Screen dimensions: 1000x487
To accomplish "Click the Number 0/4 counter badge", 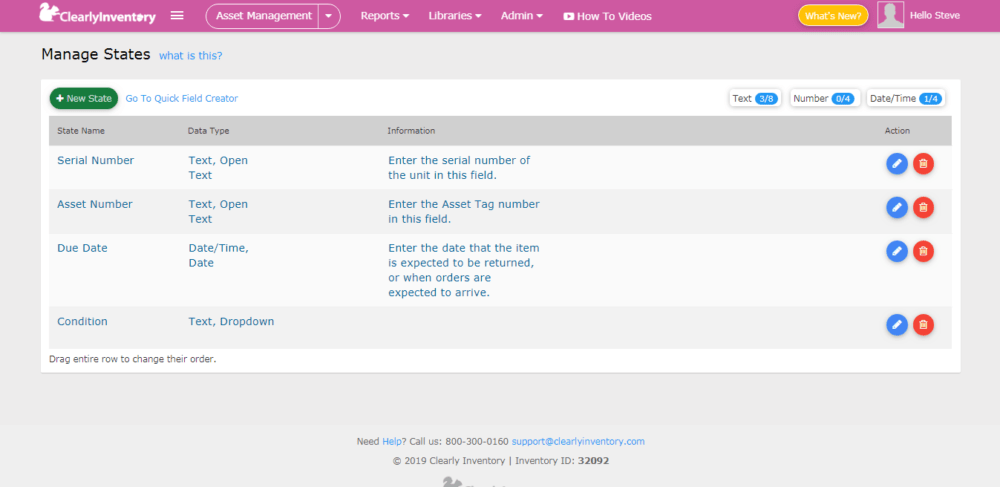I will (825, 98).
